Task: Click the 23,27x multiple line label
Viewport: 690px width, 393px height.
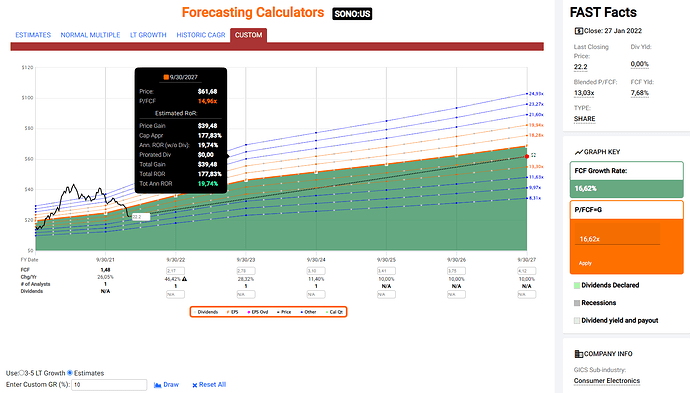Action: [x=536, y=104]
